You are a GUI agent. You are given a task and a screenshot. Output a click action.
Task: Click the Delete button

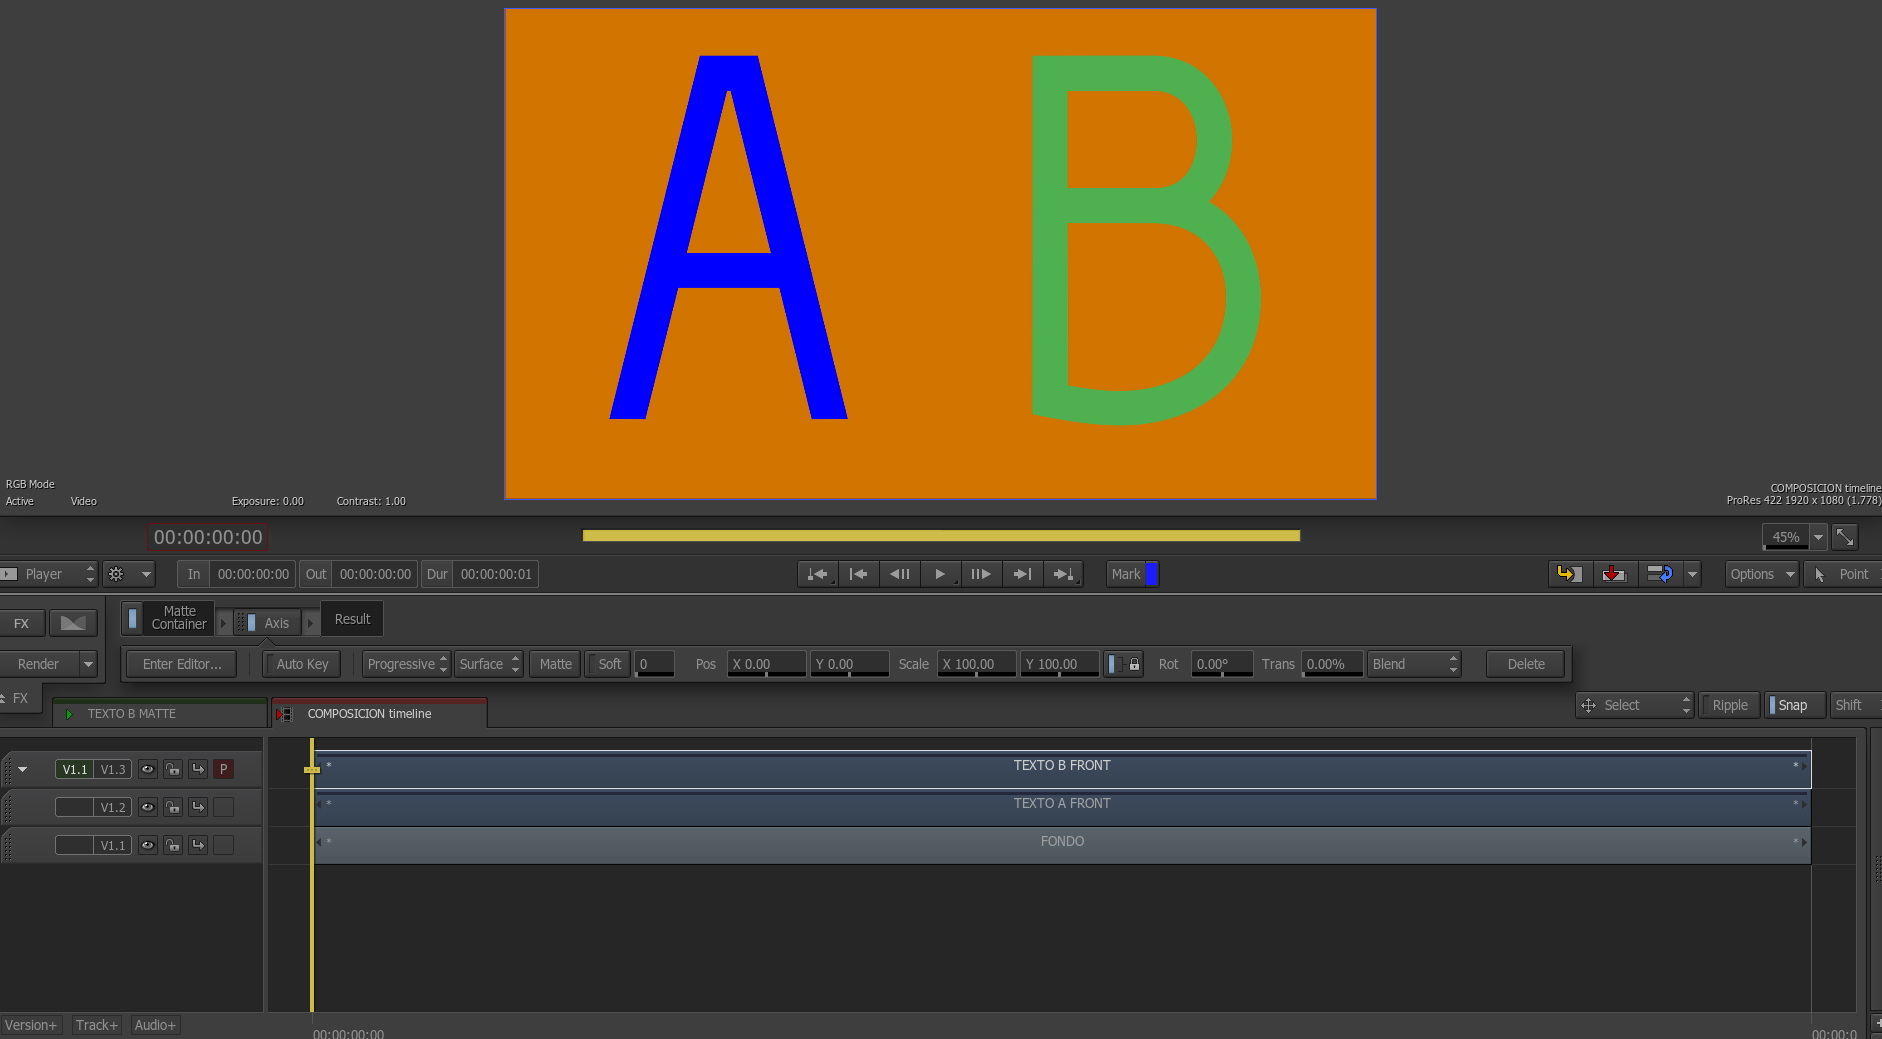[1525, 664]
